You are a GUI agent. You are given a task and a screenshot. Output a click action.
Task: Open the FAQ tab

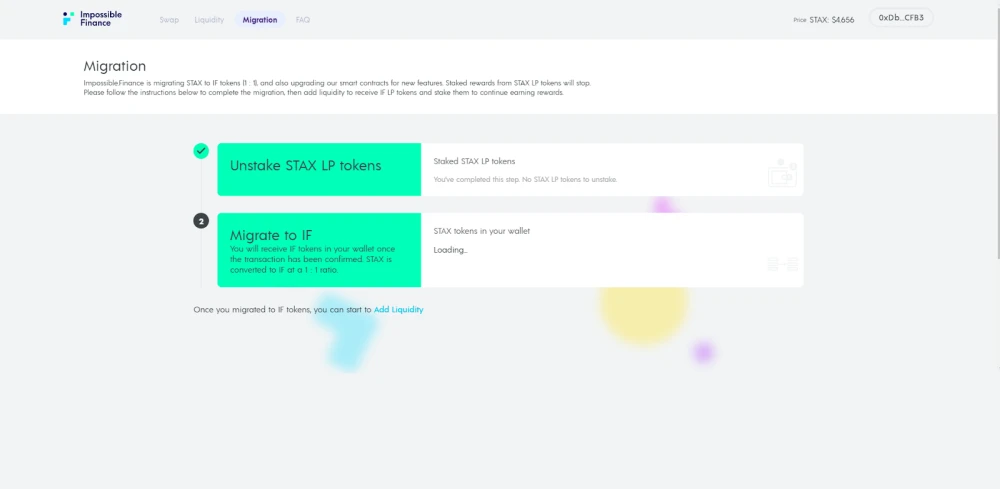pyautogui.click(x=303, y=20)
